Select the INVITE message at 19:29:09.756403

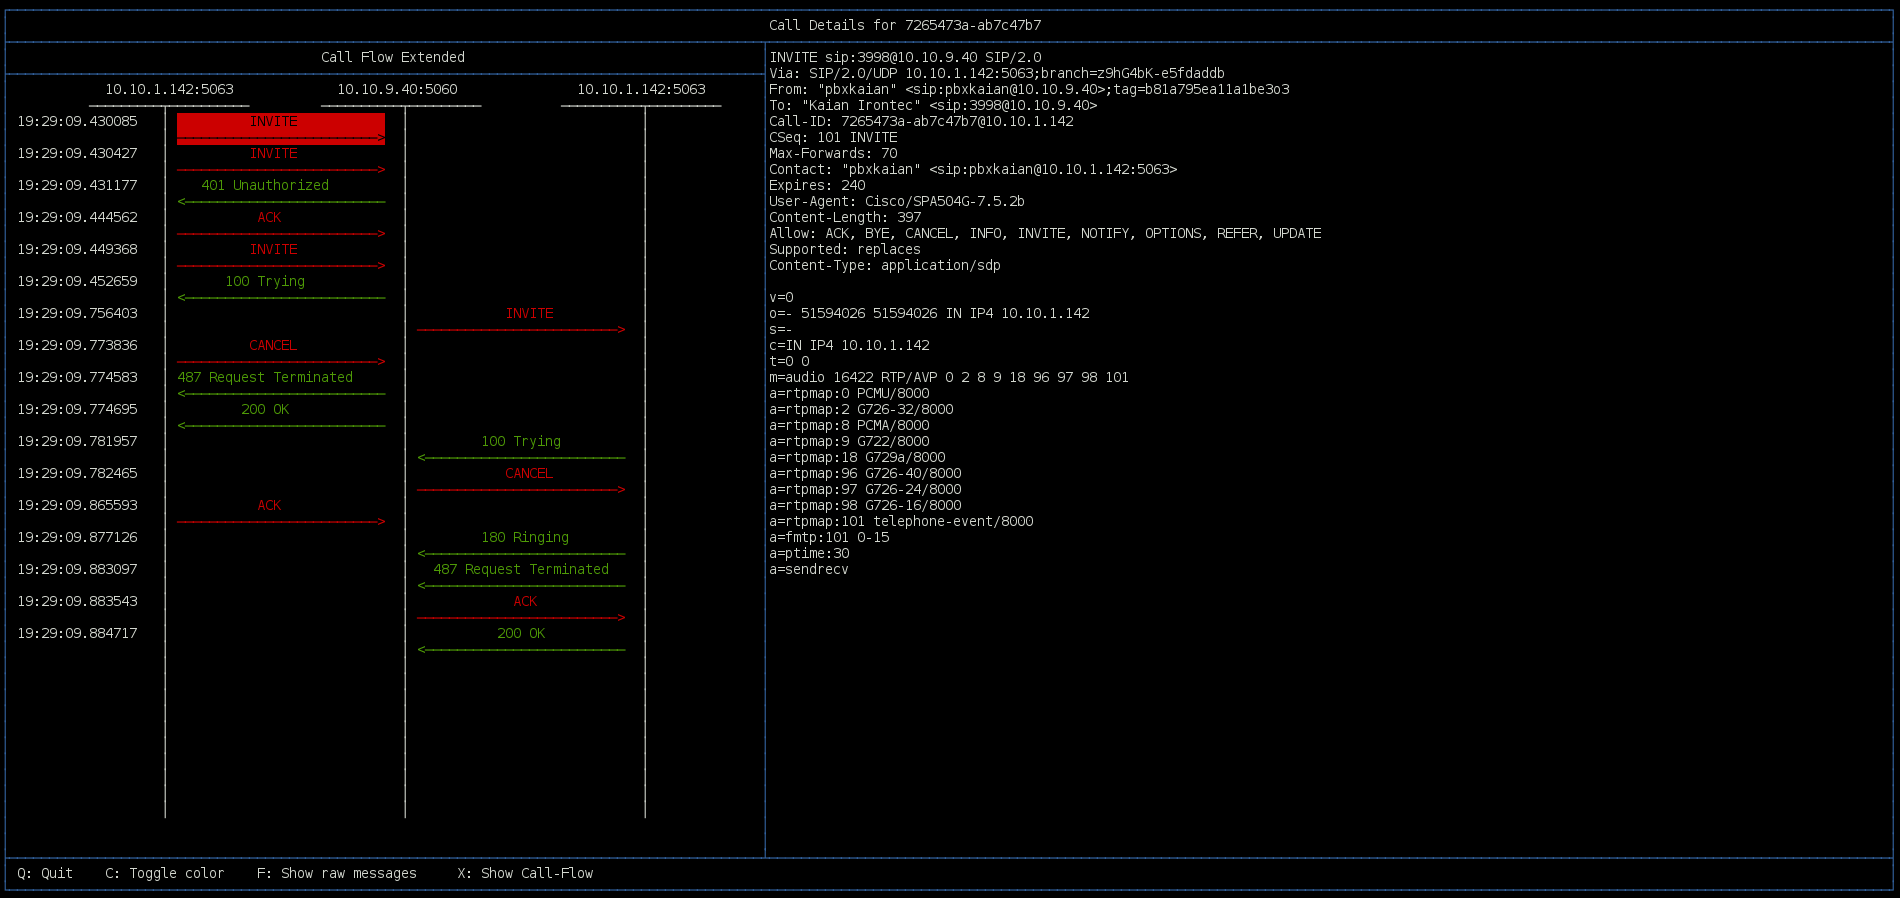pos(529,314)
